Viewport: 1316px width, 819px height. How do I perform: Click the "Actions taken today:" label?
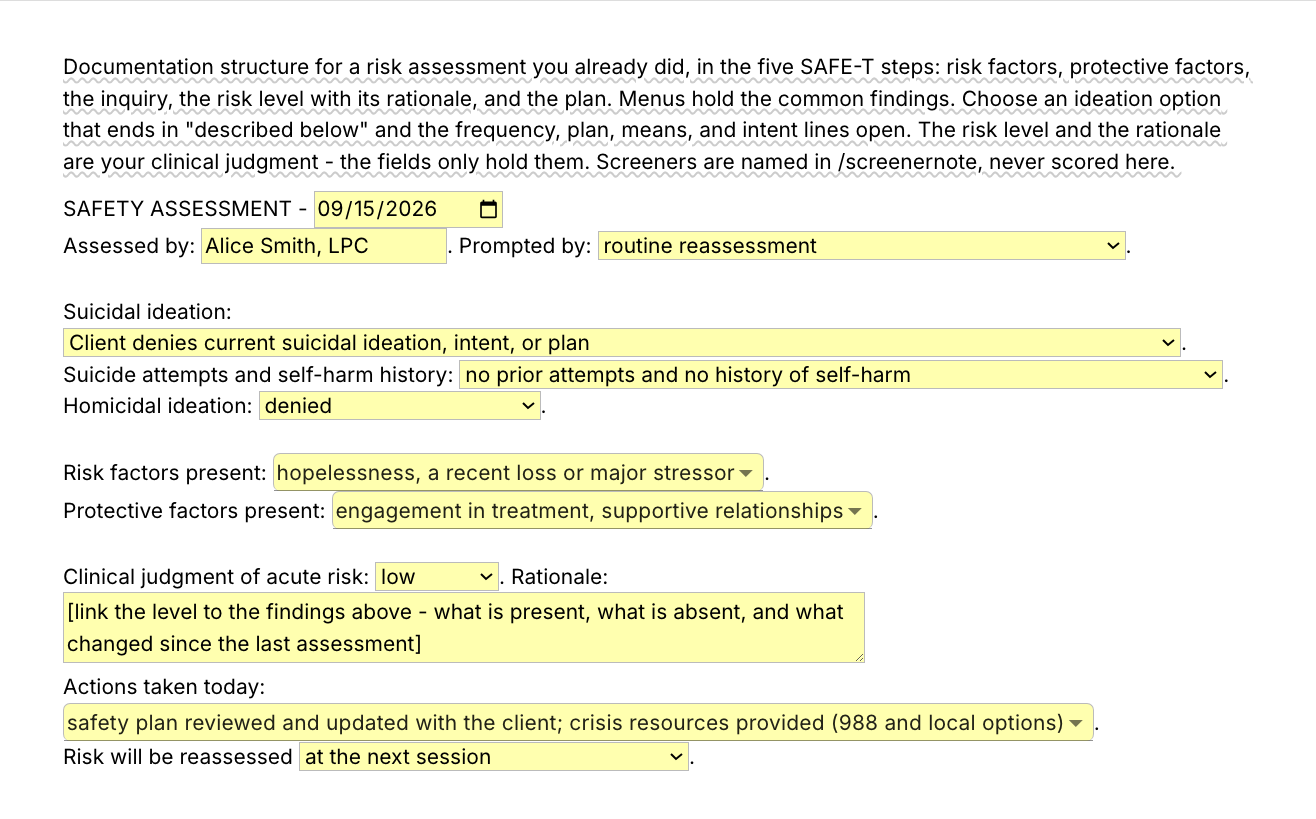point(163,688)
